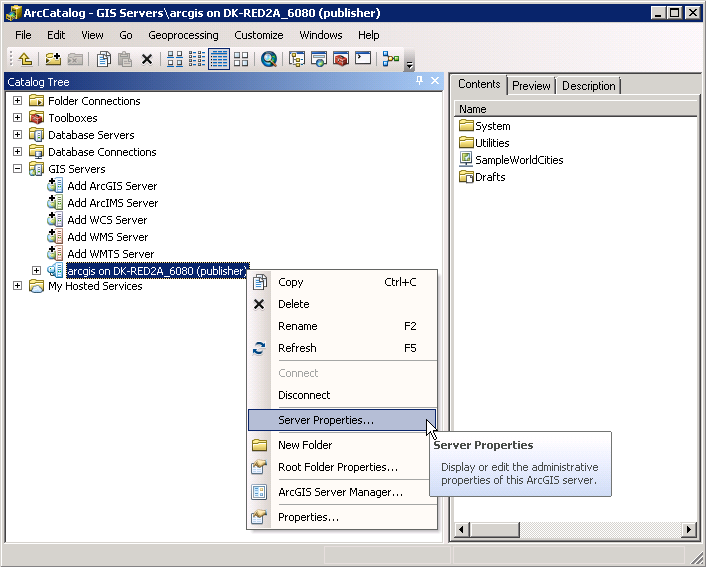
Task: Choose Properties at bottom of context menu
Action: pyautogui.click(x=342, y=517)
